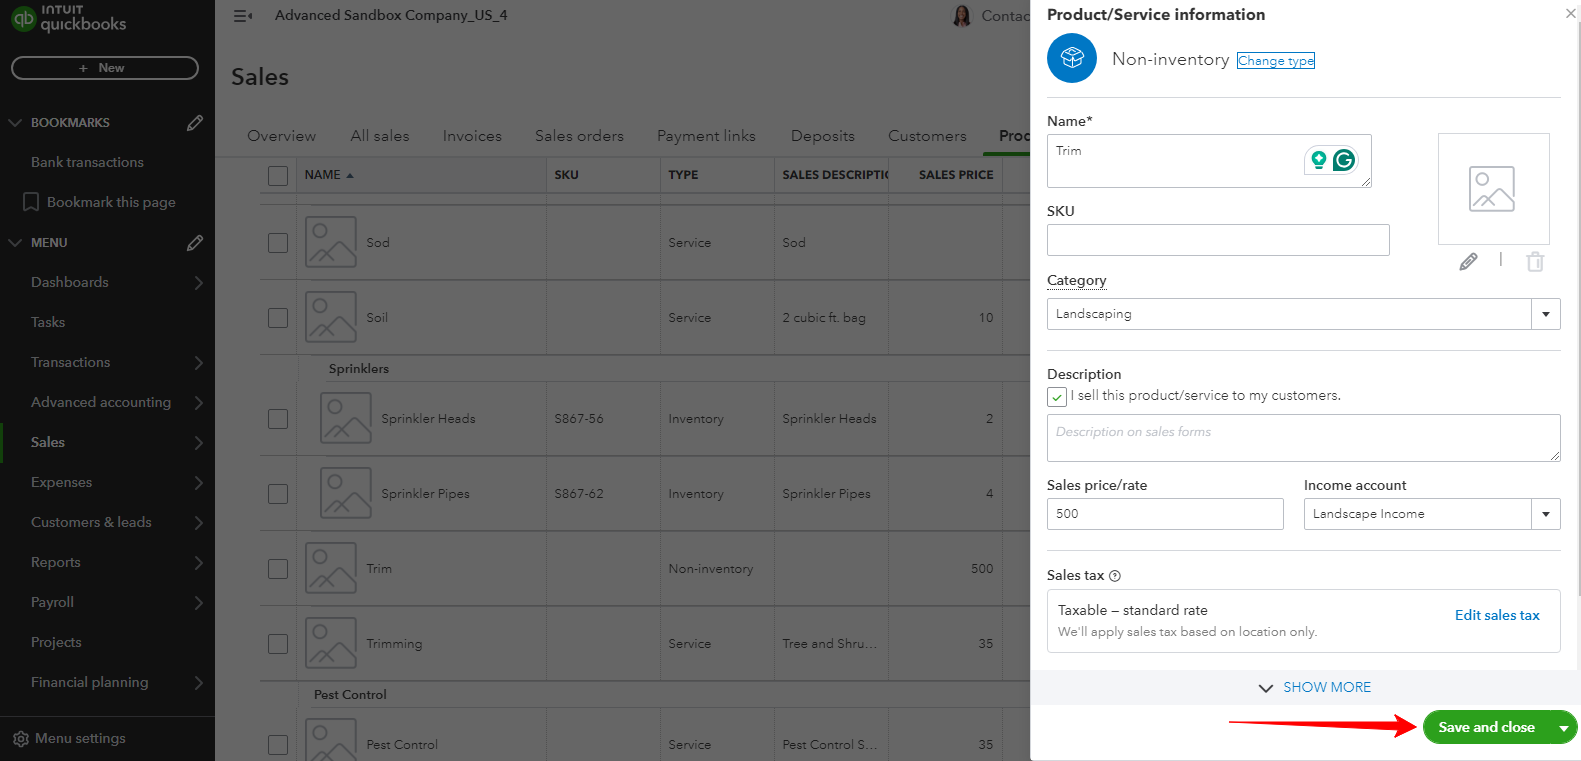Open the Income account dropdown
The width and height of the screenshot is (1581, 761).
(1545, 514)
